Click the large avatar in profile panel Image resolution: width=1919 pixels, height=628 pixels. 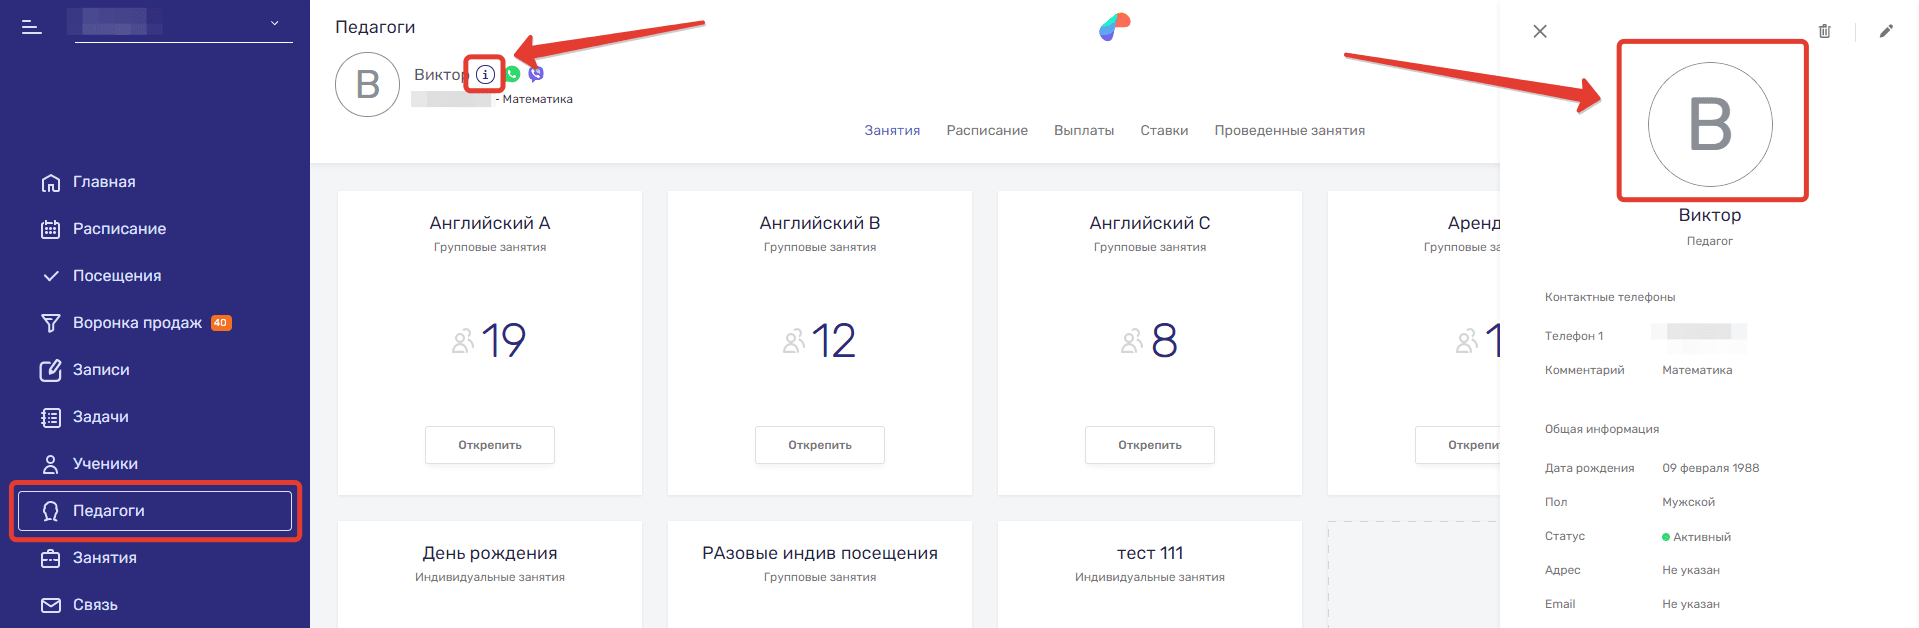pos(1710,125)
